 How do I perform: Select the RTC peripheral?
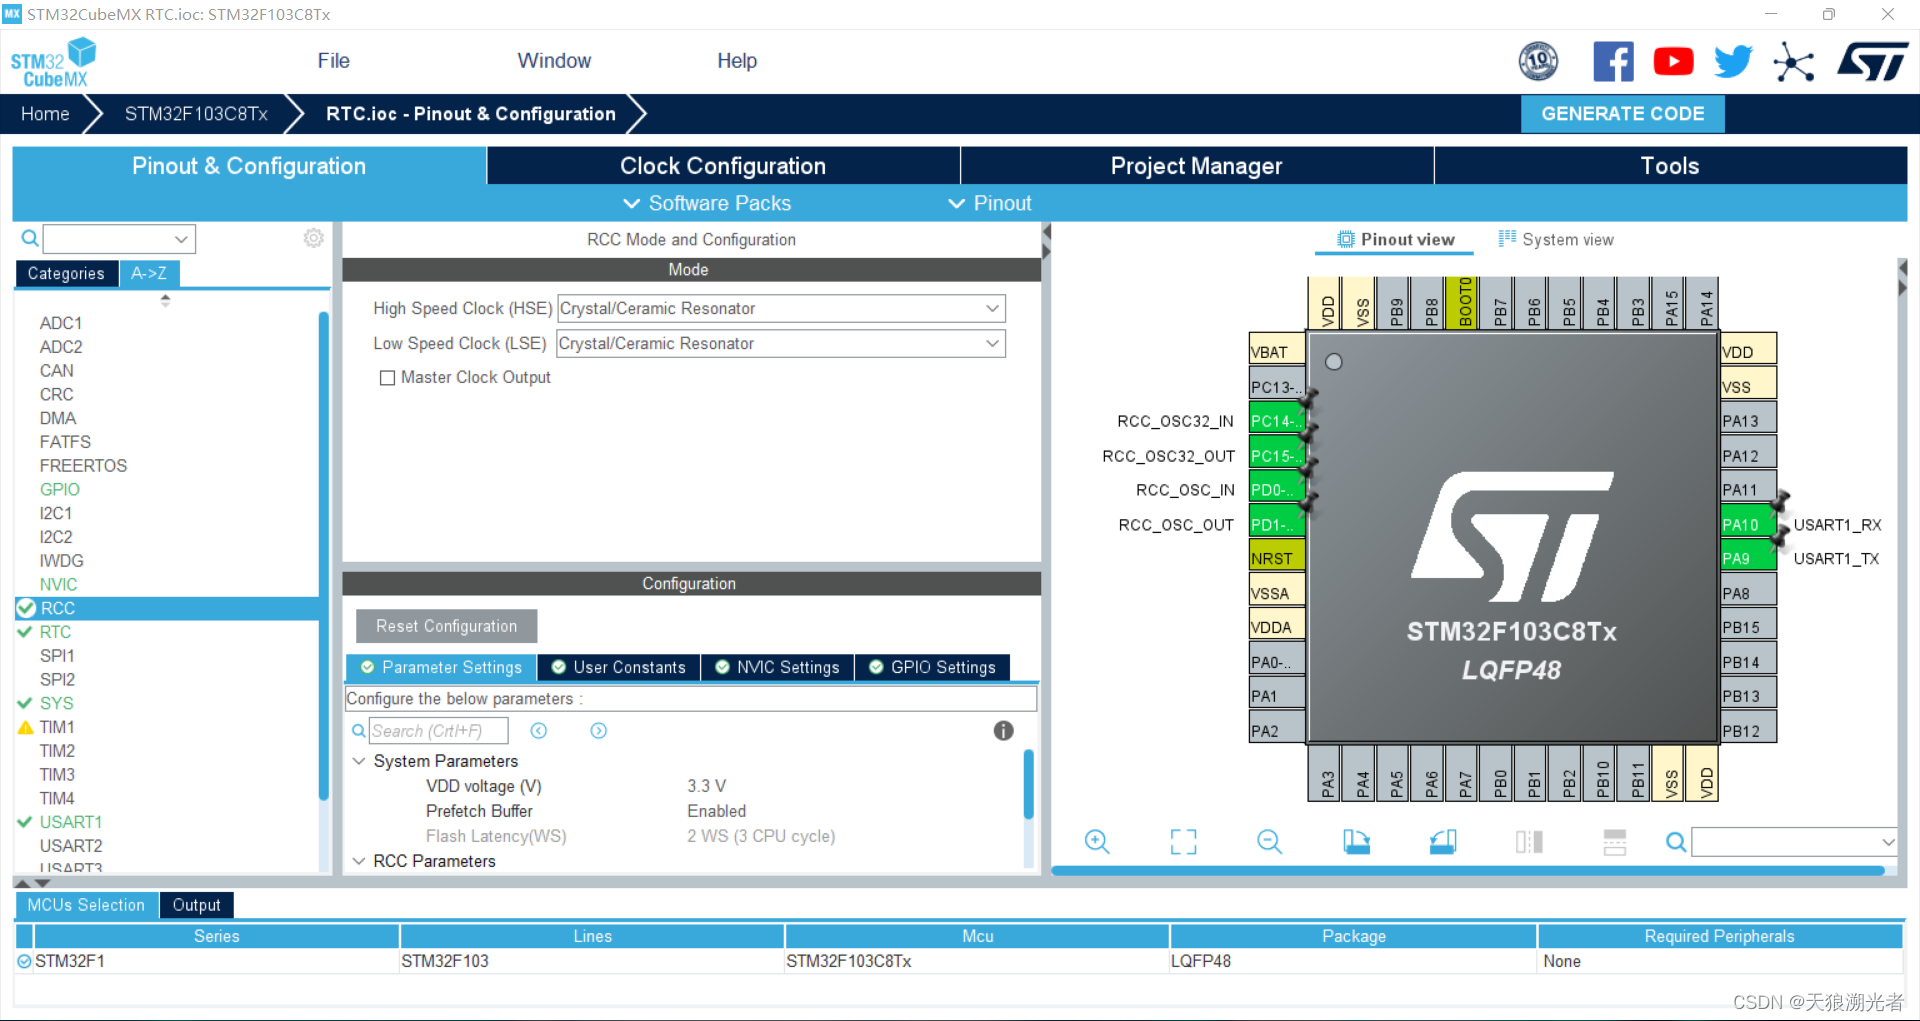click(55, 632)
